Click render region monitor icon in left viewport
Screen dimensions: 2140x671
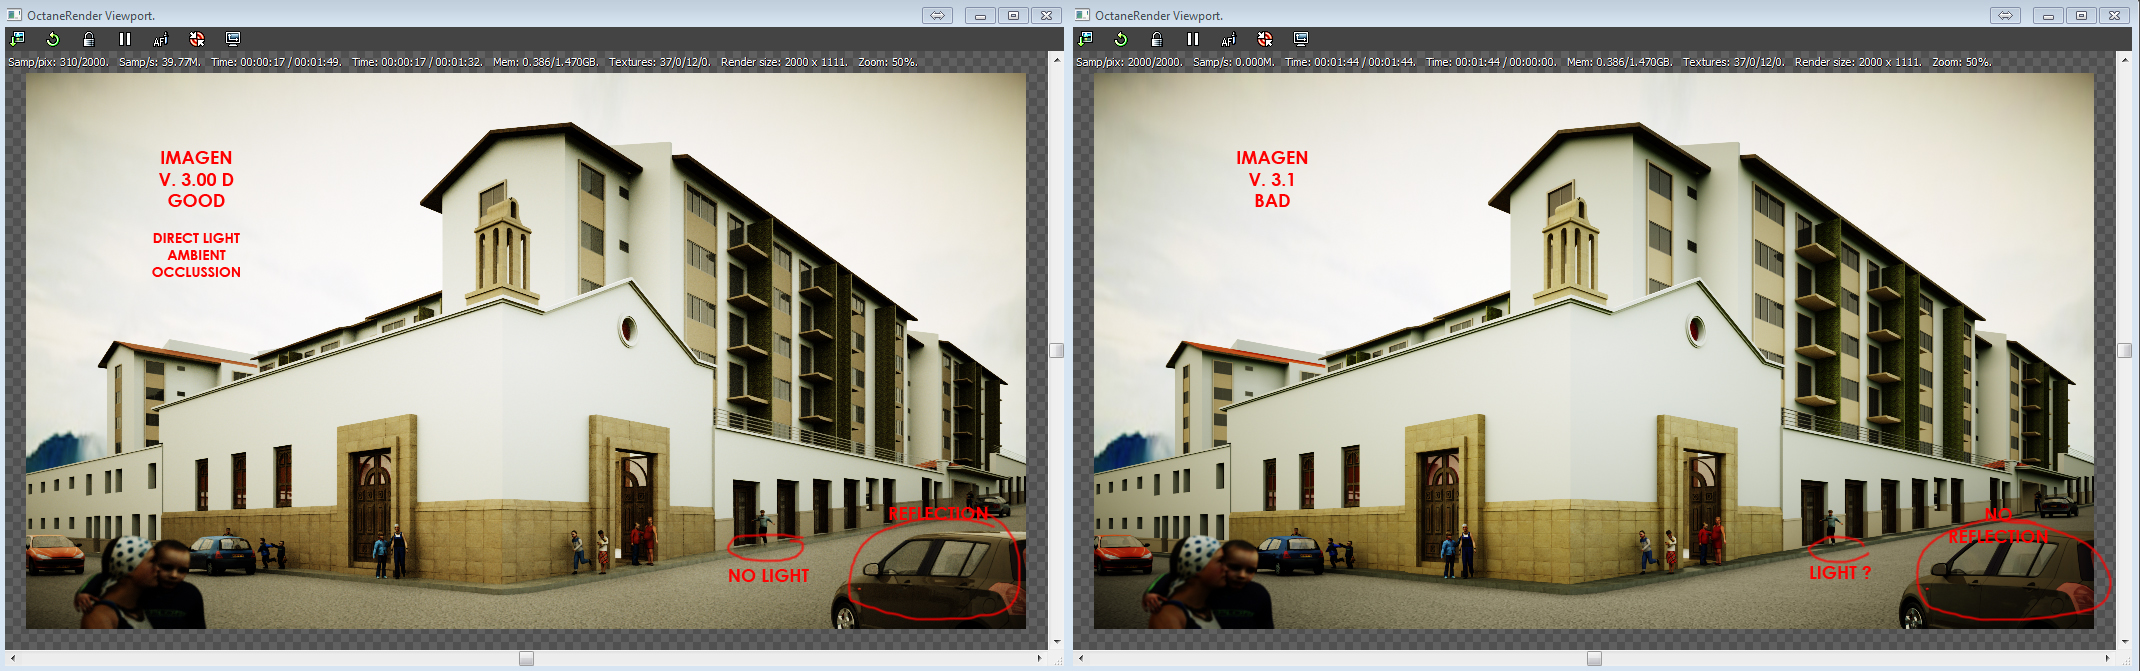(233, 39)
